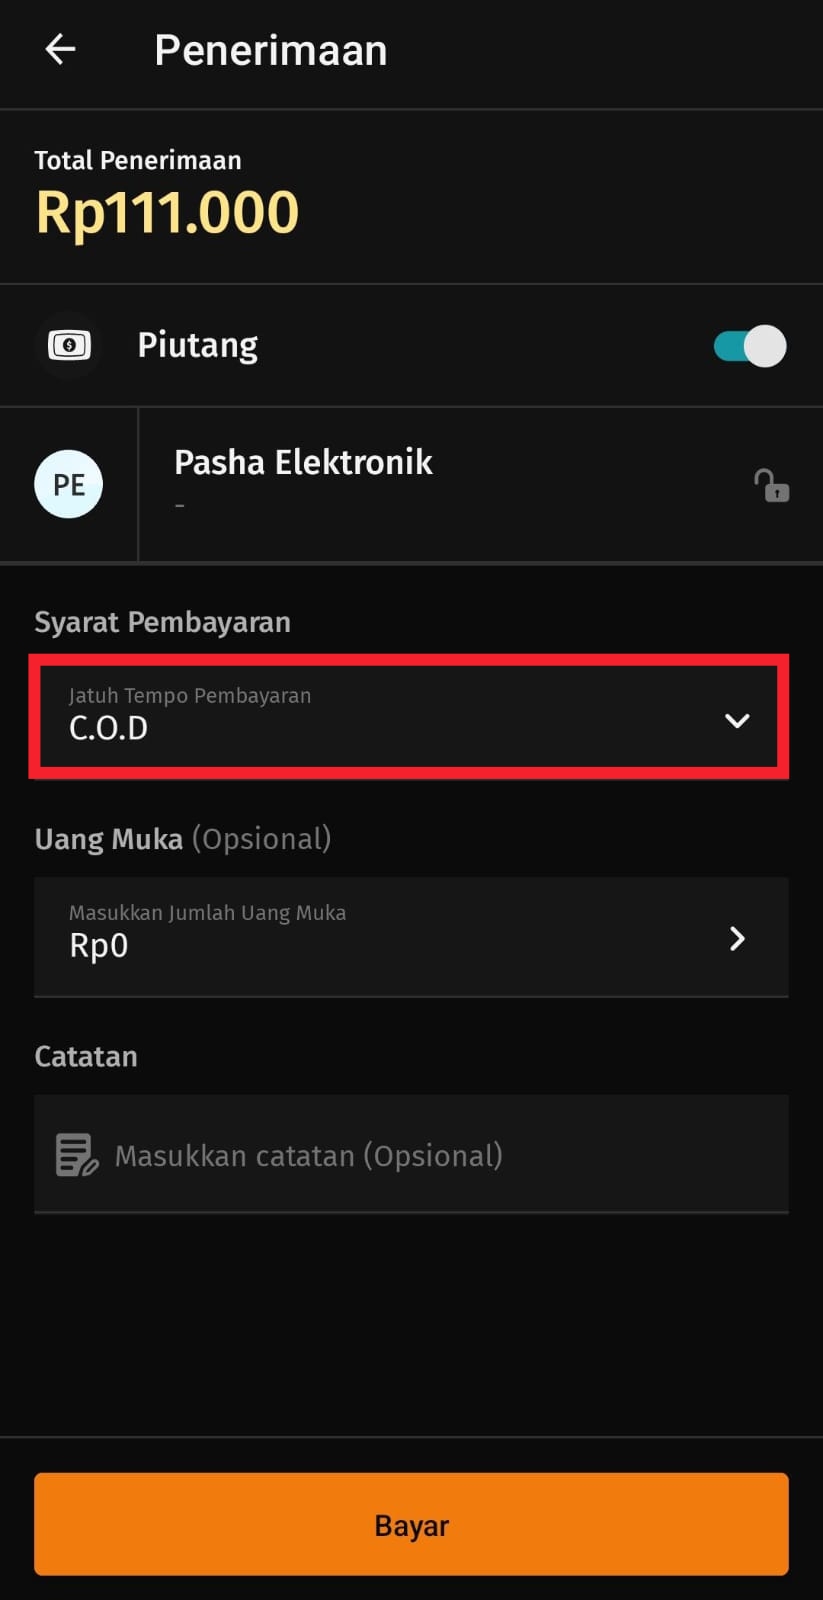Click the unlock padlock icon
This screenshot has width=823, height=1600.
click(x=771, y=486)
